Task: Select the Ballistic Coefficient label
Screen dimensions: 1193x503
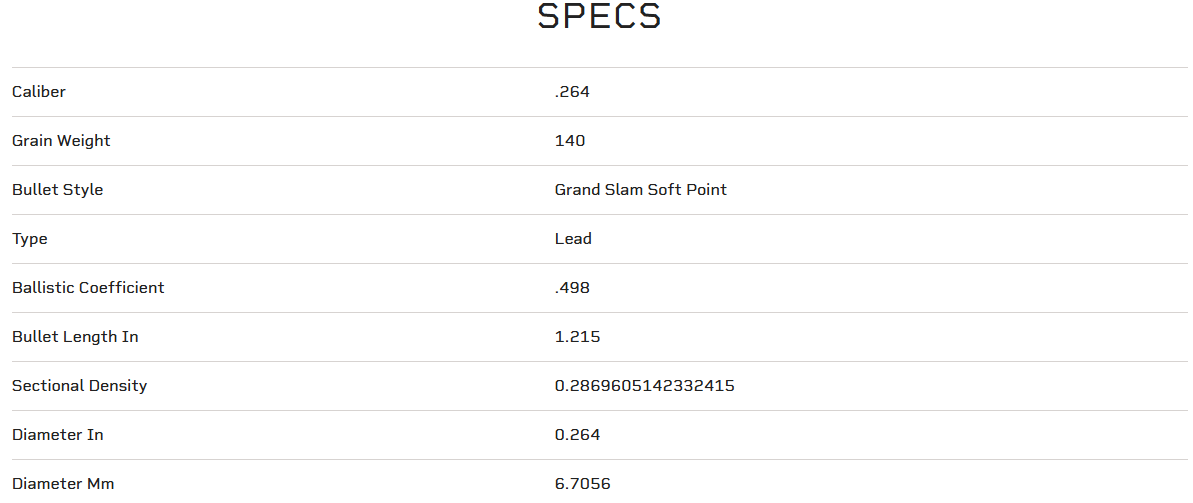Action: [x=88, y=288]
